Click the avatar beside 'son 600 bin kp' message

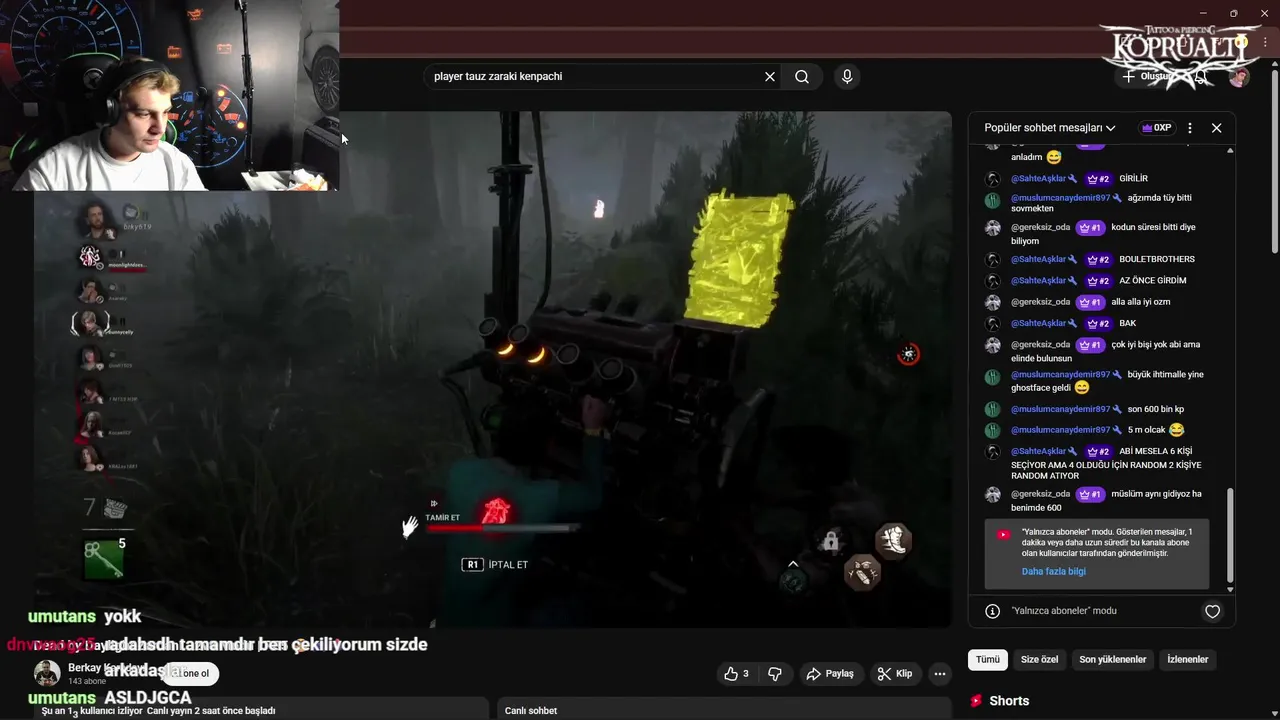(x=992, y=409)
